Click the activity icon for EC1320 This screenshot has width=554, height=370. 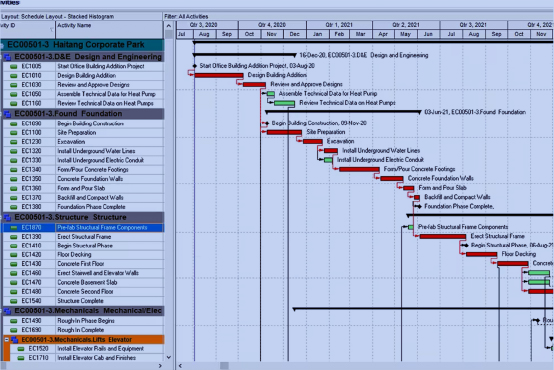tap(13, 151)
